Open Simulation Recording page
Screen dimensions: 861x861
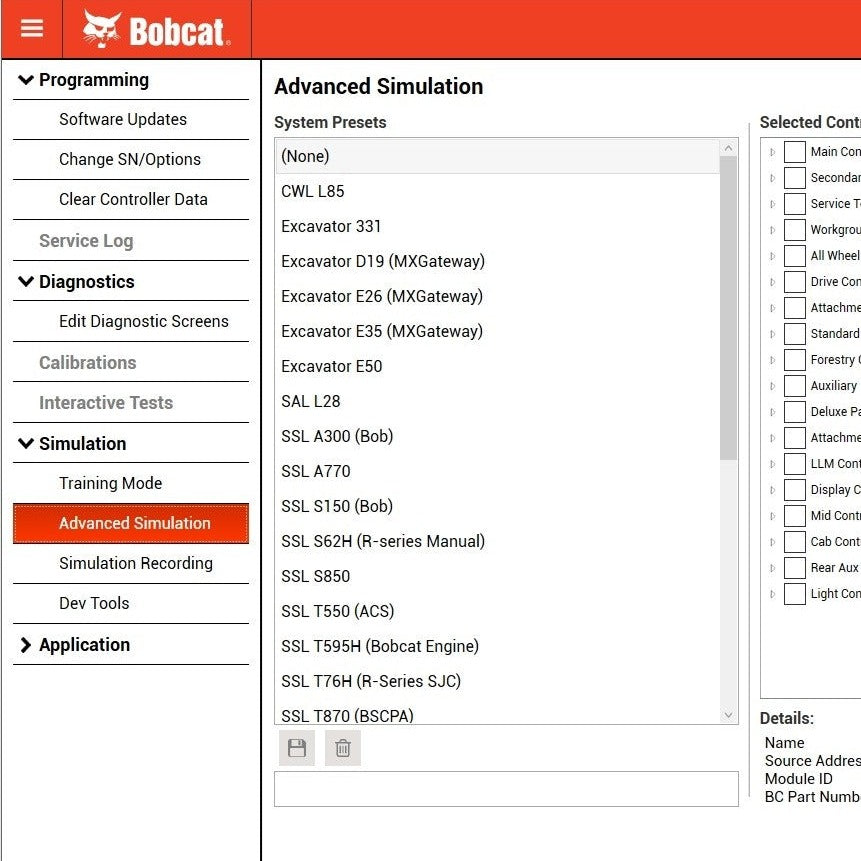(x=135, y=563)
